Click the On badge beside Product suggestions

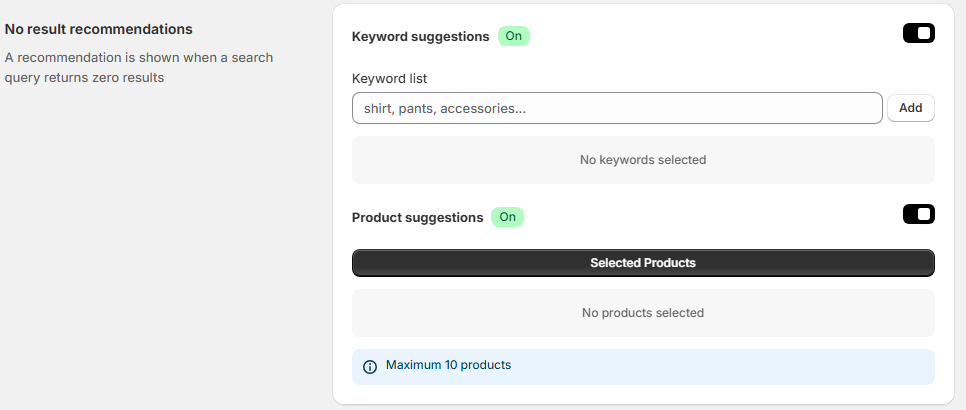point(508,217)
